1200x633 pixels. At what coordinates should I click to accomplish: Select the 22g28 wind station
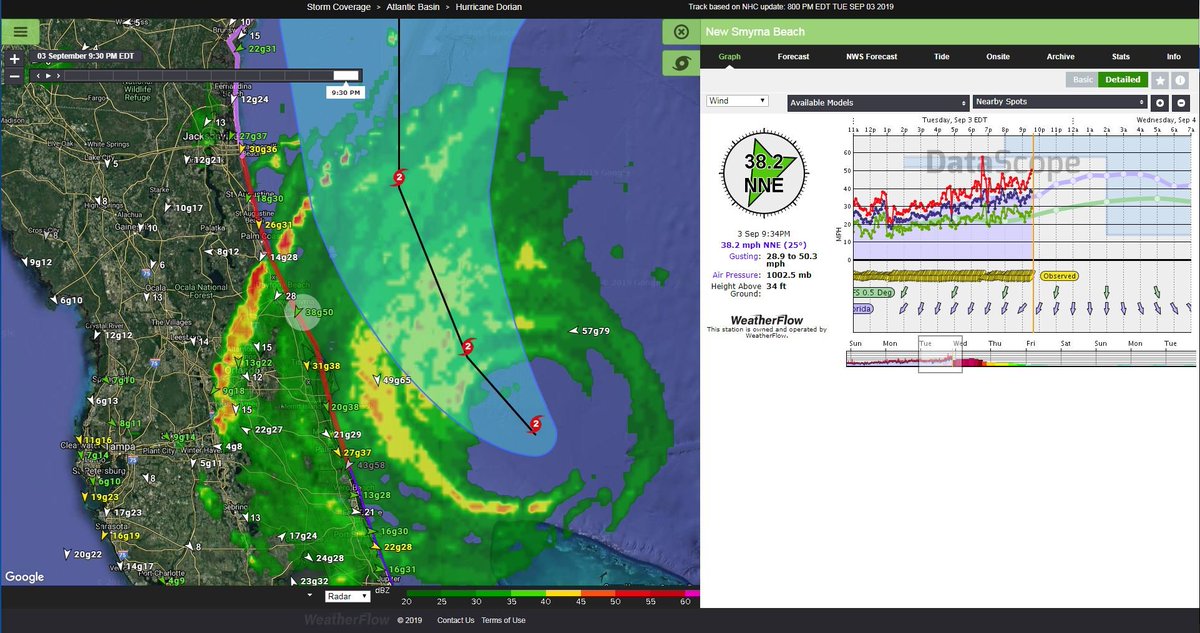(x=392, y=547)
